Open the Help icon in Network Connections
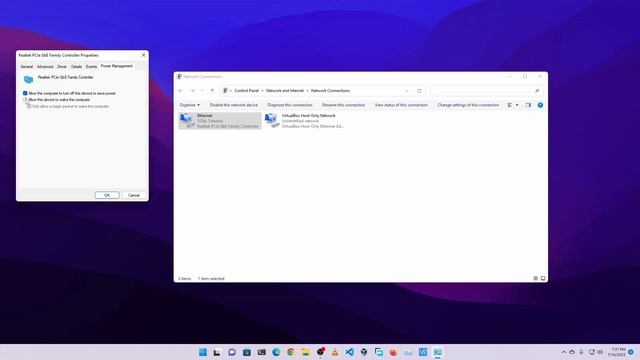 [540, 105]
